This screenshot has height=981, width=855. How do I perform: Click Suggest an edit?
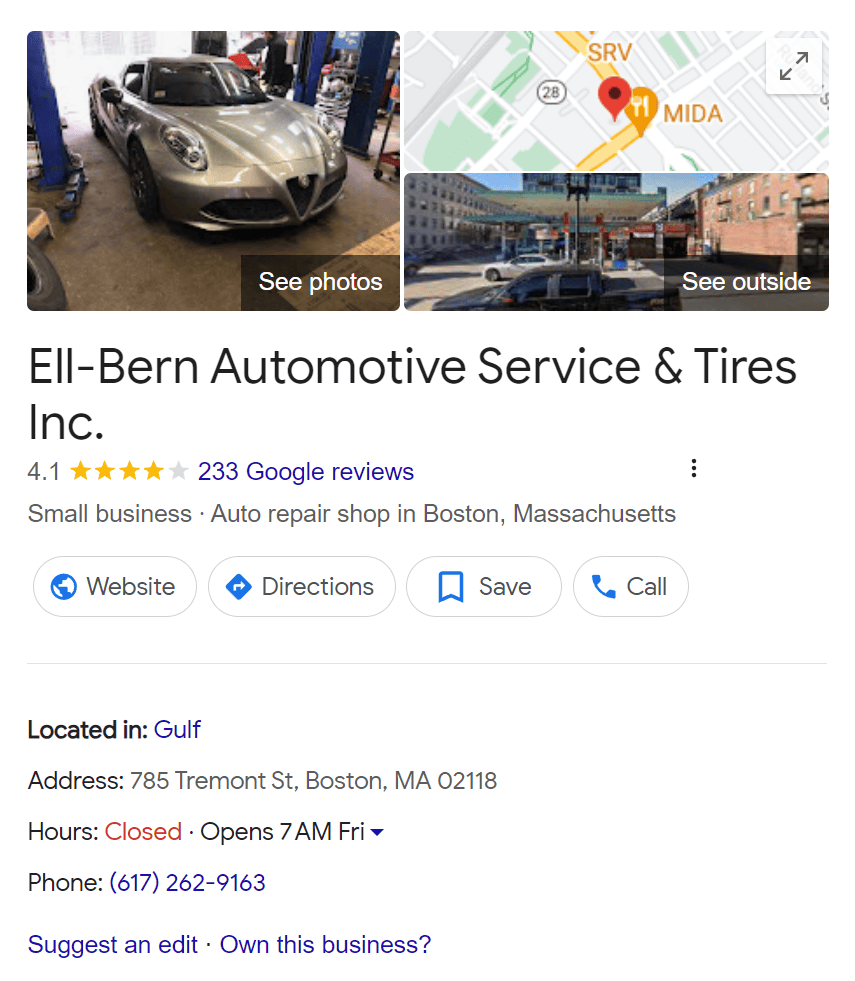(x=113, y=945)
